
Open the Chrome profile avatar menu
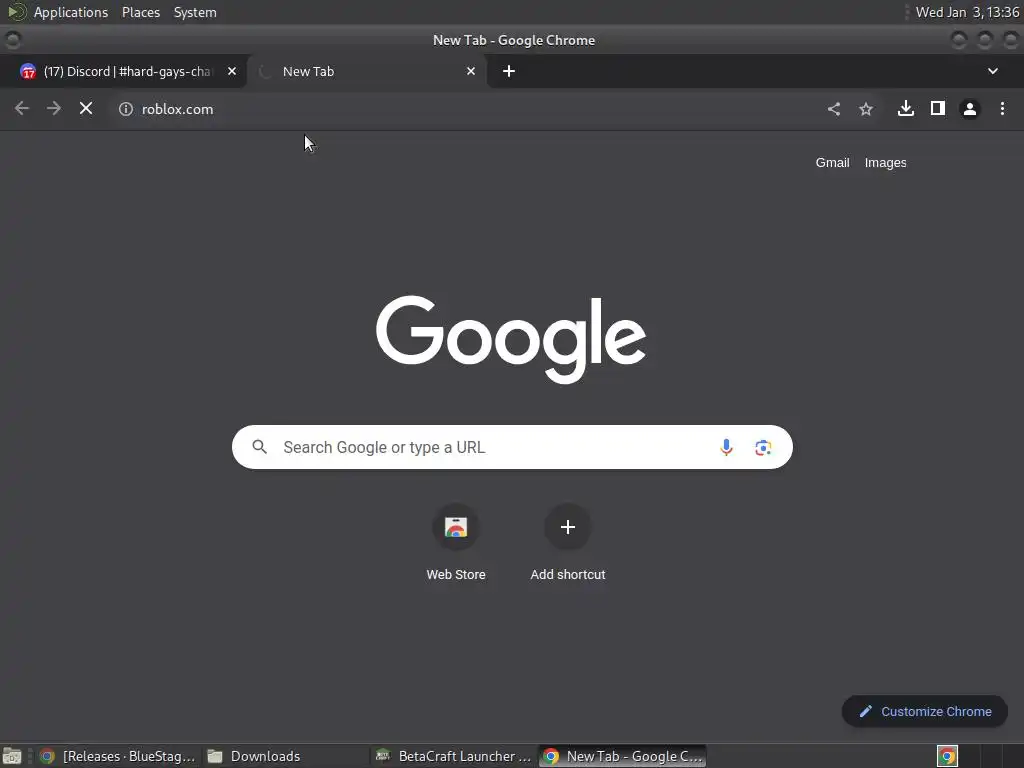click(x=970, y=109)
